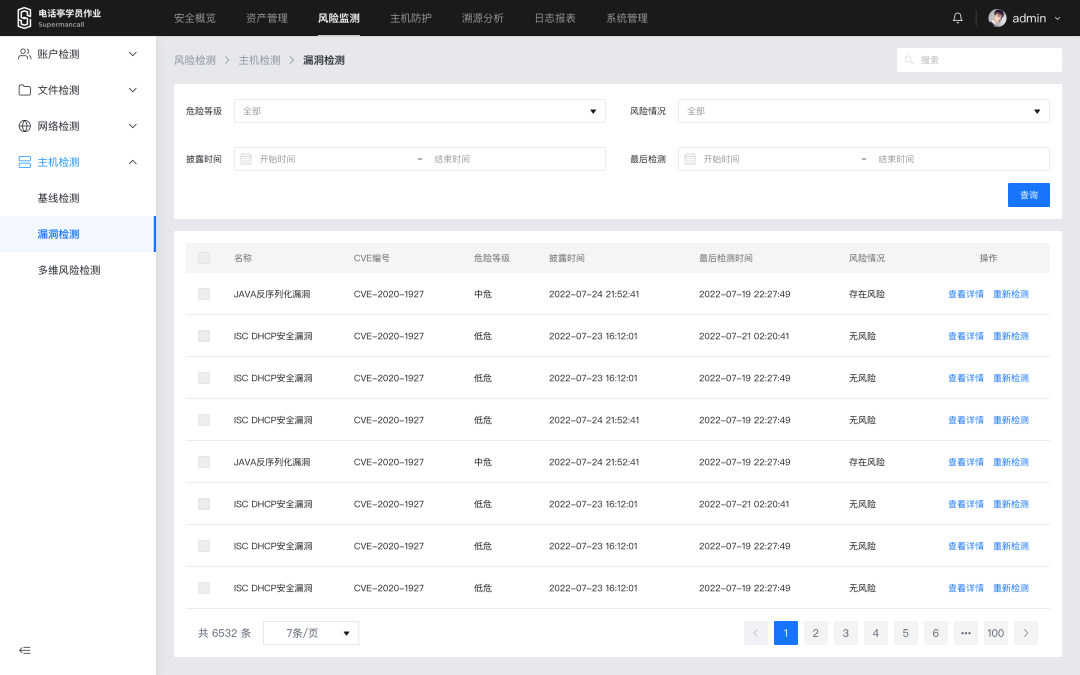Click the calendar icon in the 最后检测 field
The width and height of the screenshot is (1080, 675).
(690, 159)
